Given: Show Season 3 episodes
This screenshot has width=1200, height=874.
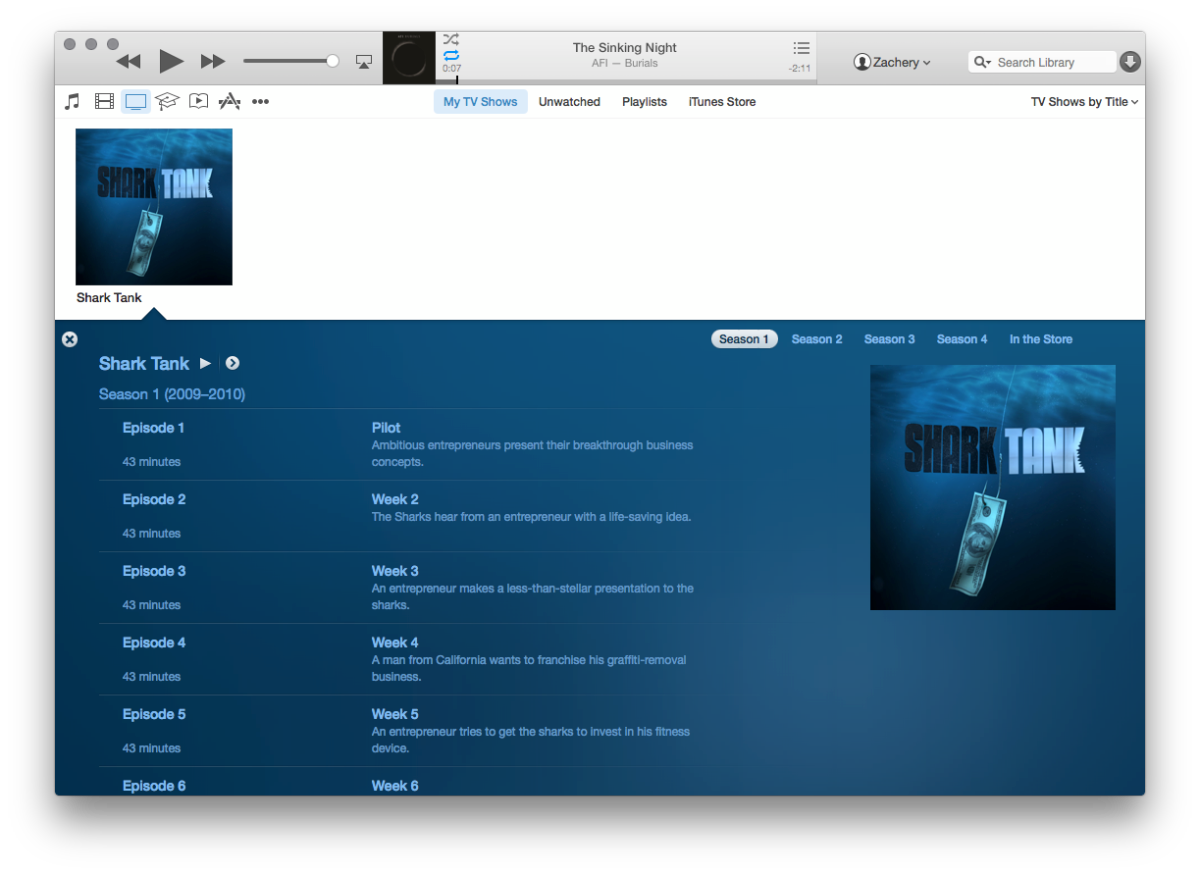Looking at the screenshot, I should tap(889, 339).
